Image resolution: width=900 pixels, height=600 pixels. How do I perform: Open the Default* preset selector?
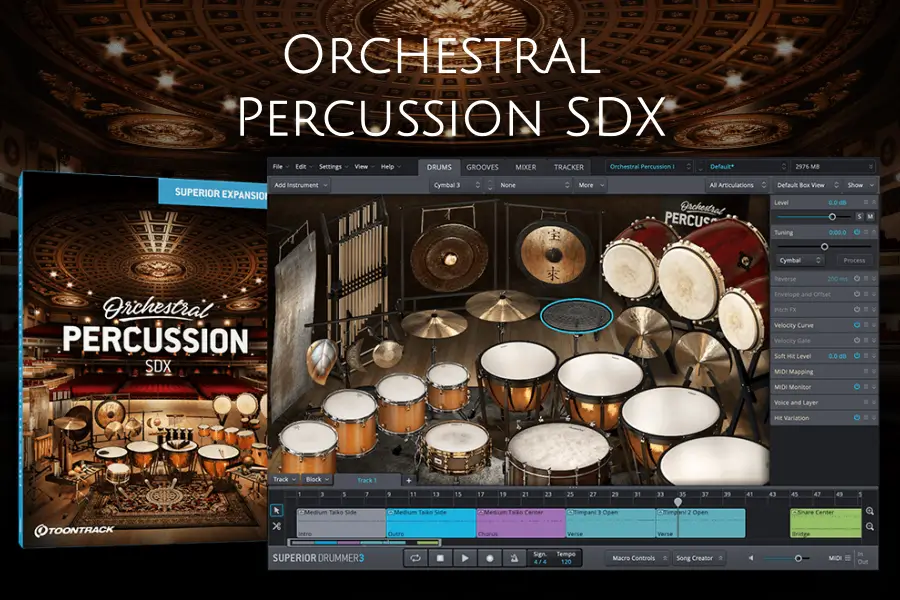[747, 167]
